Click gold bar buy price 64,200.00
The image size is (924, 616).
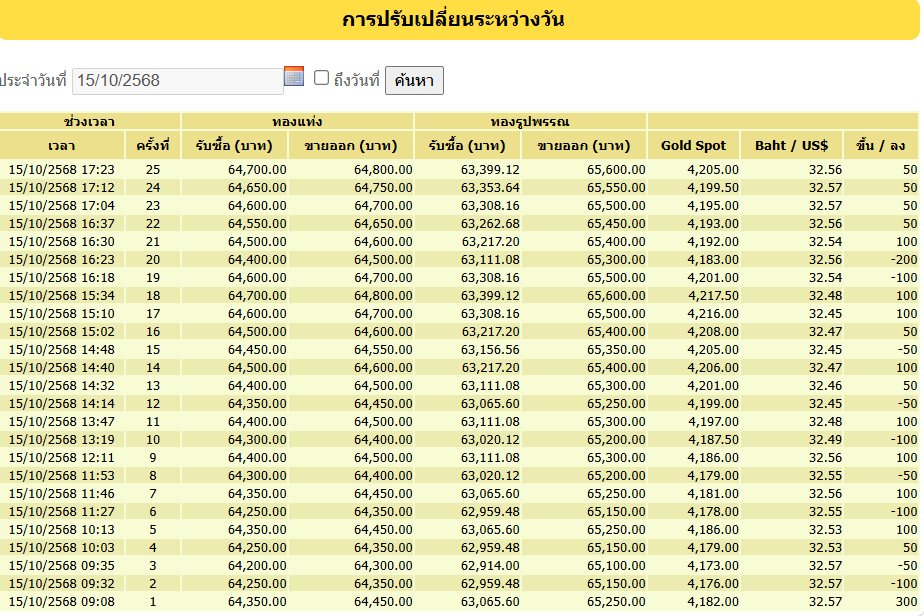[x=257, y=565]
